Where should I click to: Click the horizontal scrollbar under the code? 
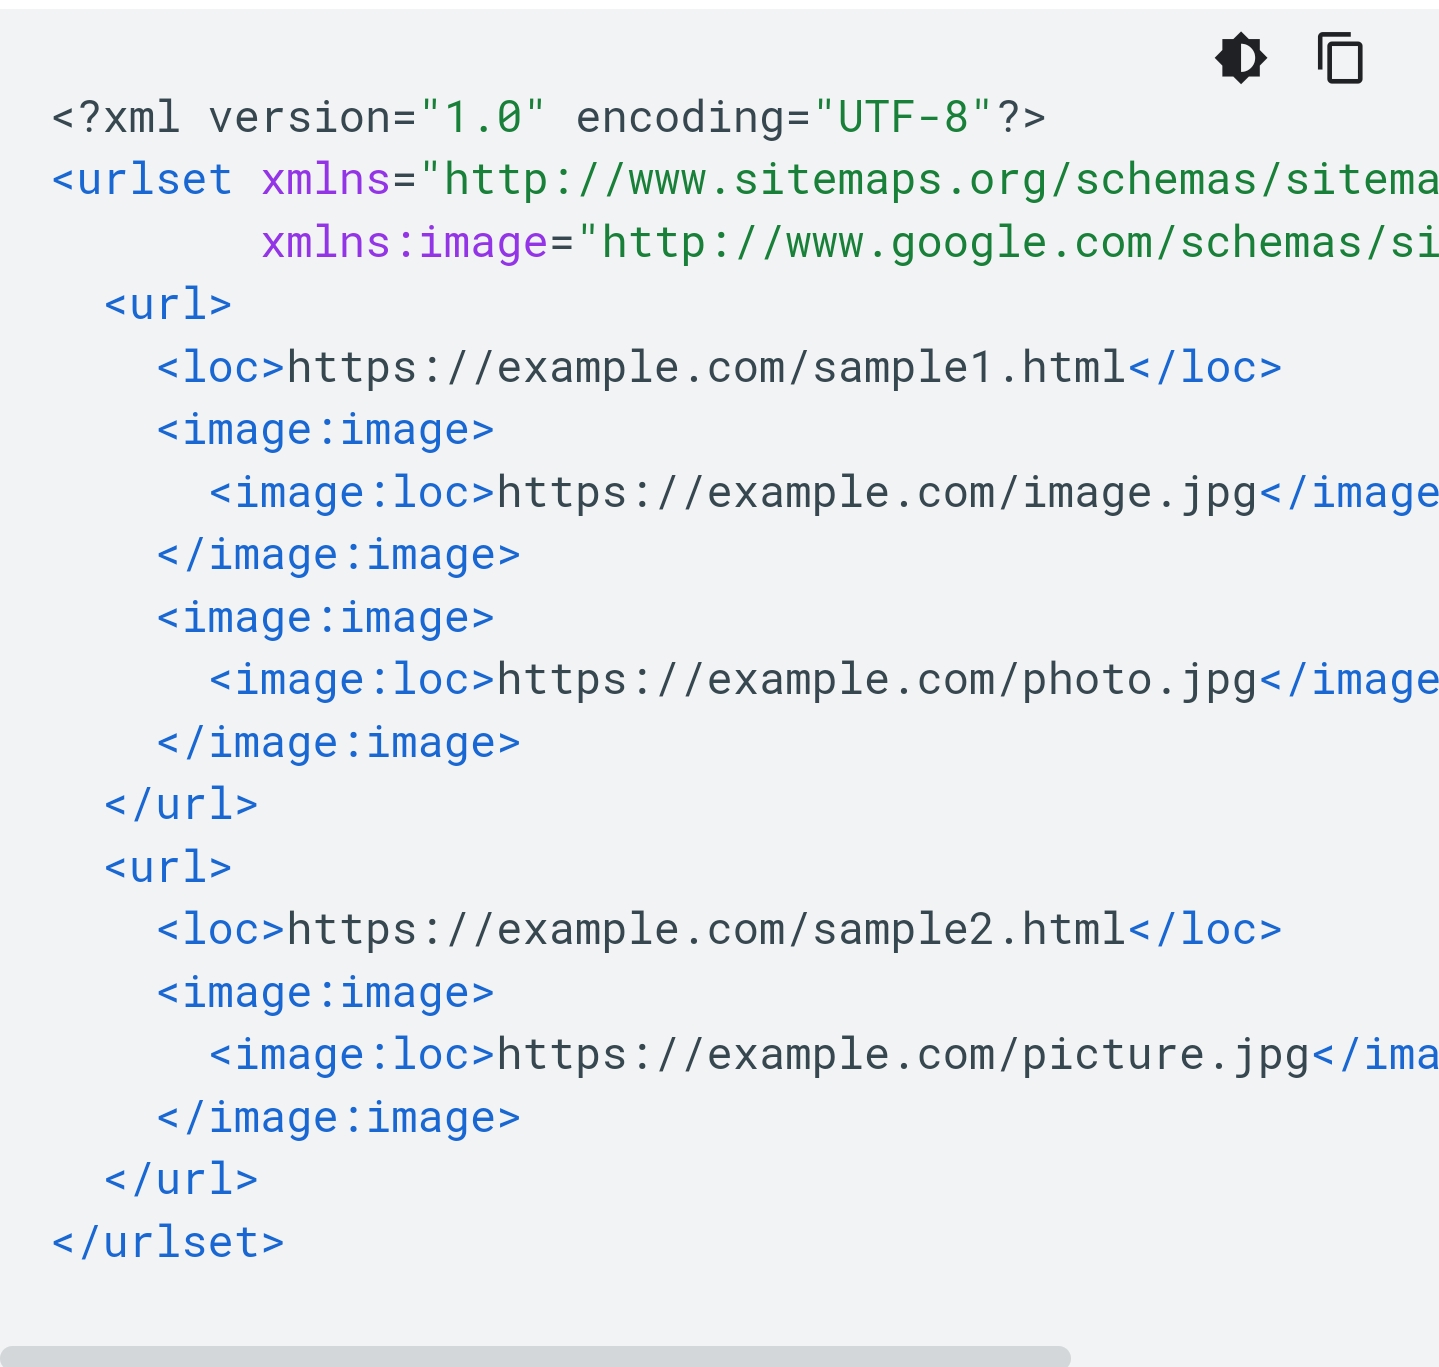pos(535,1356)
